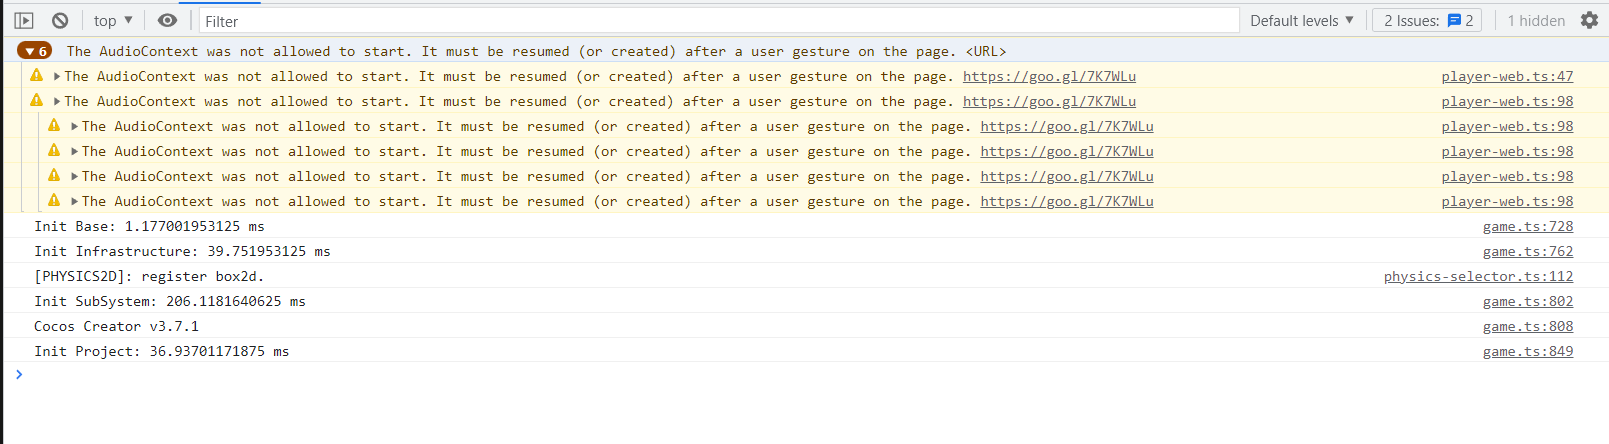The width and height of the screenshot is (1609, 444).
Task: Open goo.gl URL in first warning
Action: 1049,76
